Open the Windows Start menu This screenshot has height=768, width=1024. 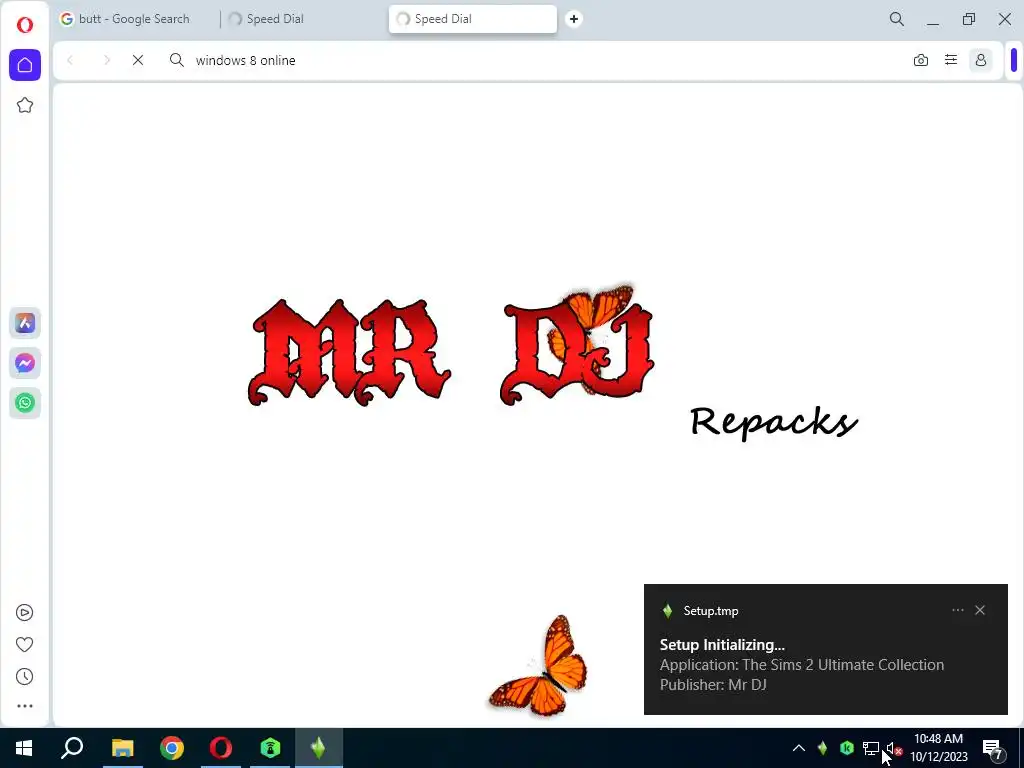[24, 748]
